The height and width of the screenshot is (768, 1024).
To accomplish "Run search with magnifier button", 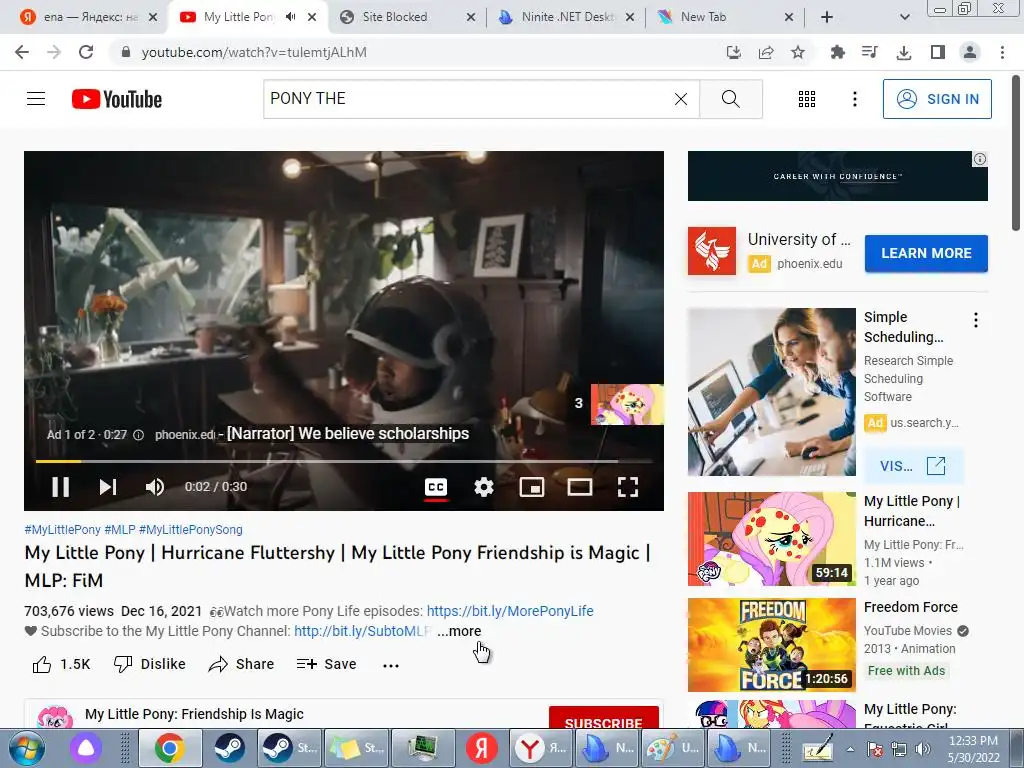I will [x=731, y=99].
